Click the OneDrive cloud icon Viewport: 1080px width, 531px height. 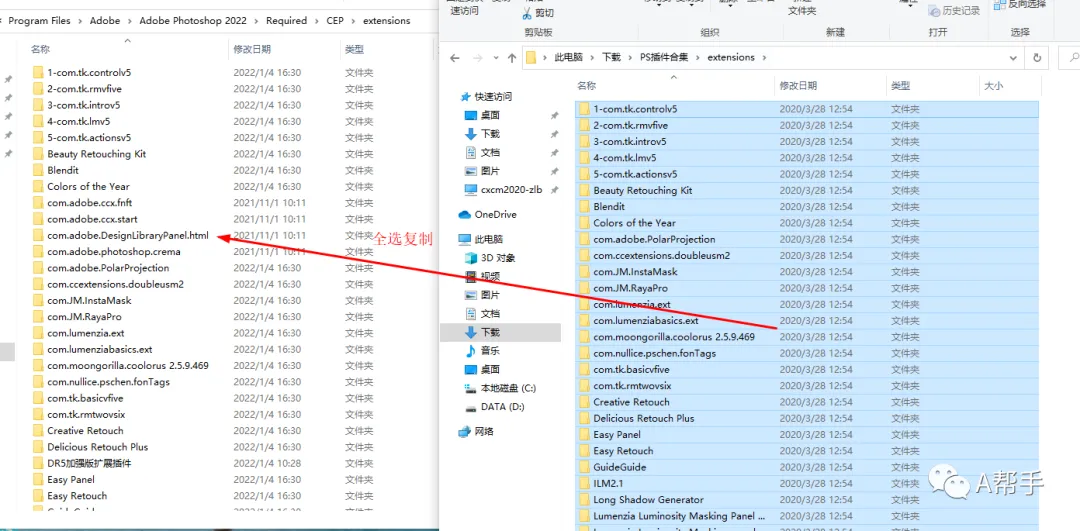464,214
